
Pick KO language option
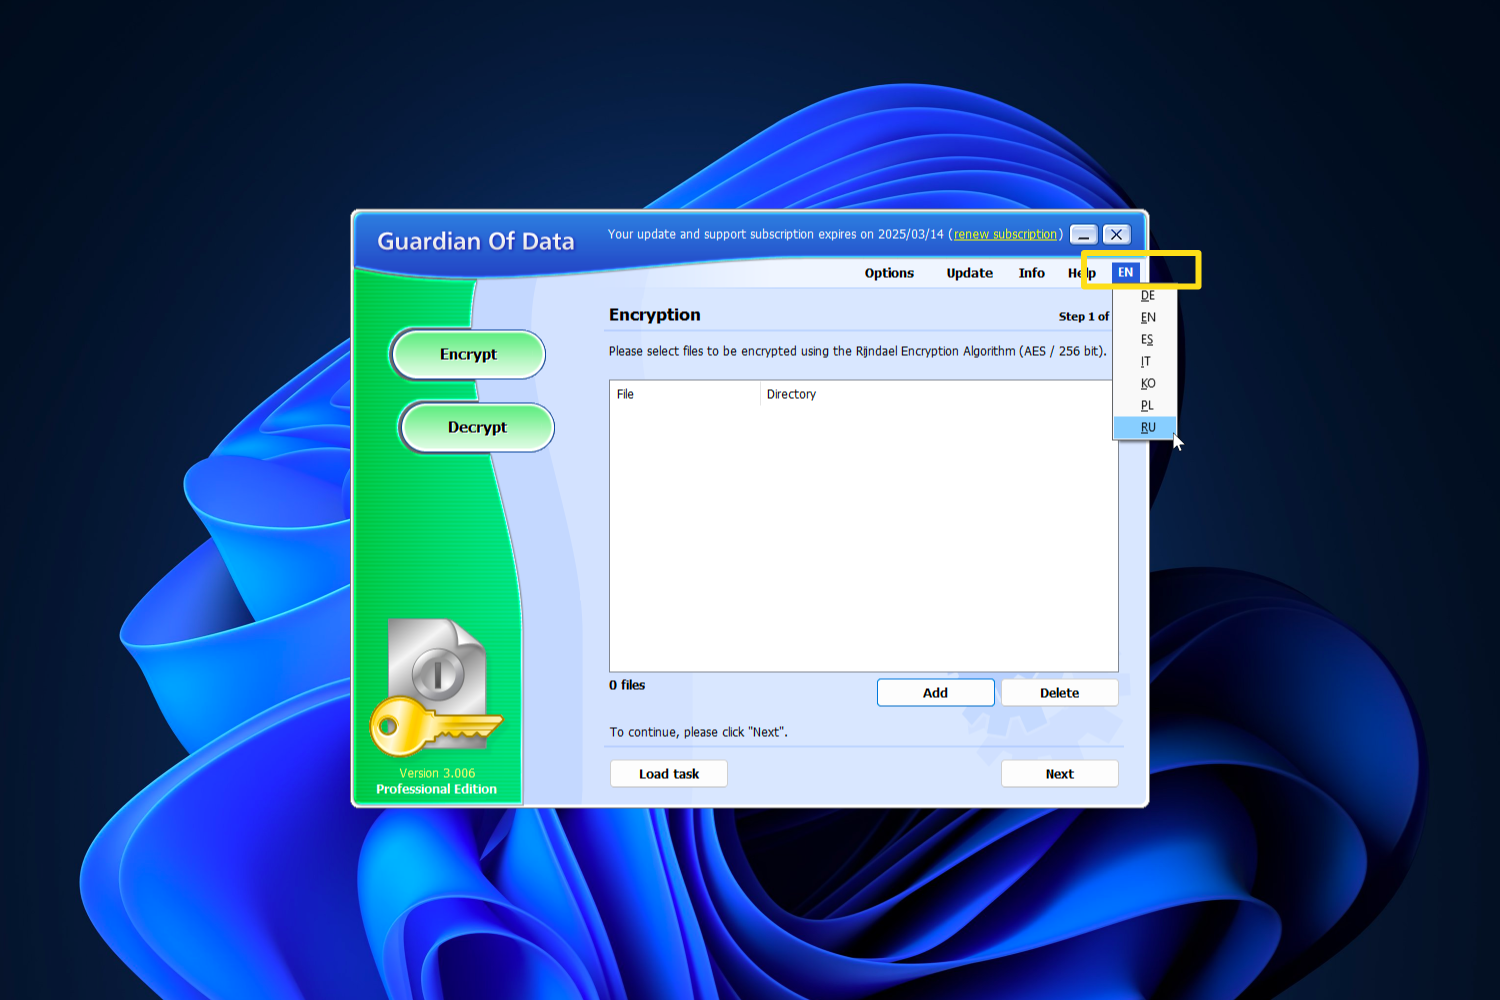coord(1145,384)
